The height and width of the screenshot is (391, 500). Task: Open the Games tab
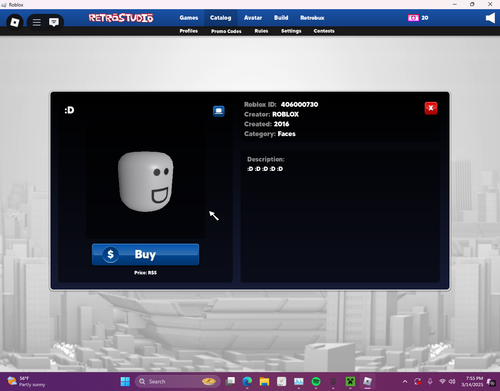pos(189,18)
